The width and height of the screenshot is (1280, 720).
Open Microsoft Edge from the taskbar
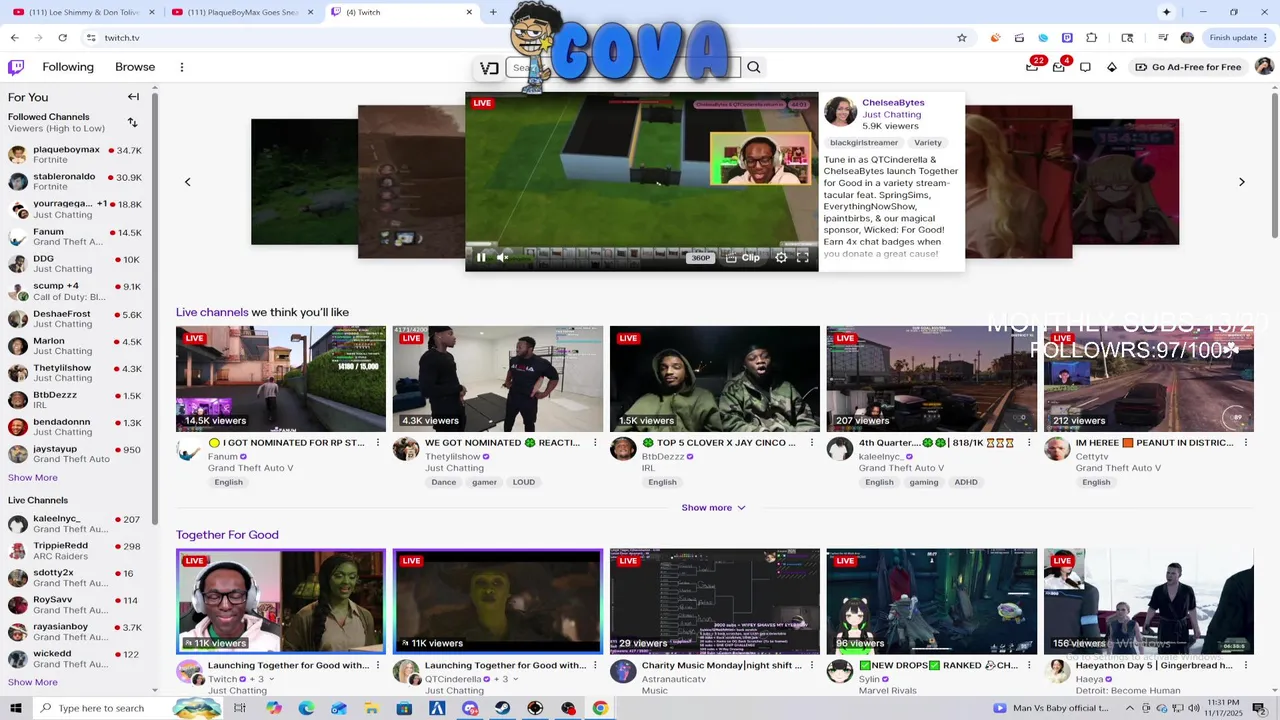[x=306, y=708]
